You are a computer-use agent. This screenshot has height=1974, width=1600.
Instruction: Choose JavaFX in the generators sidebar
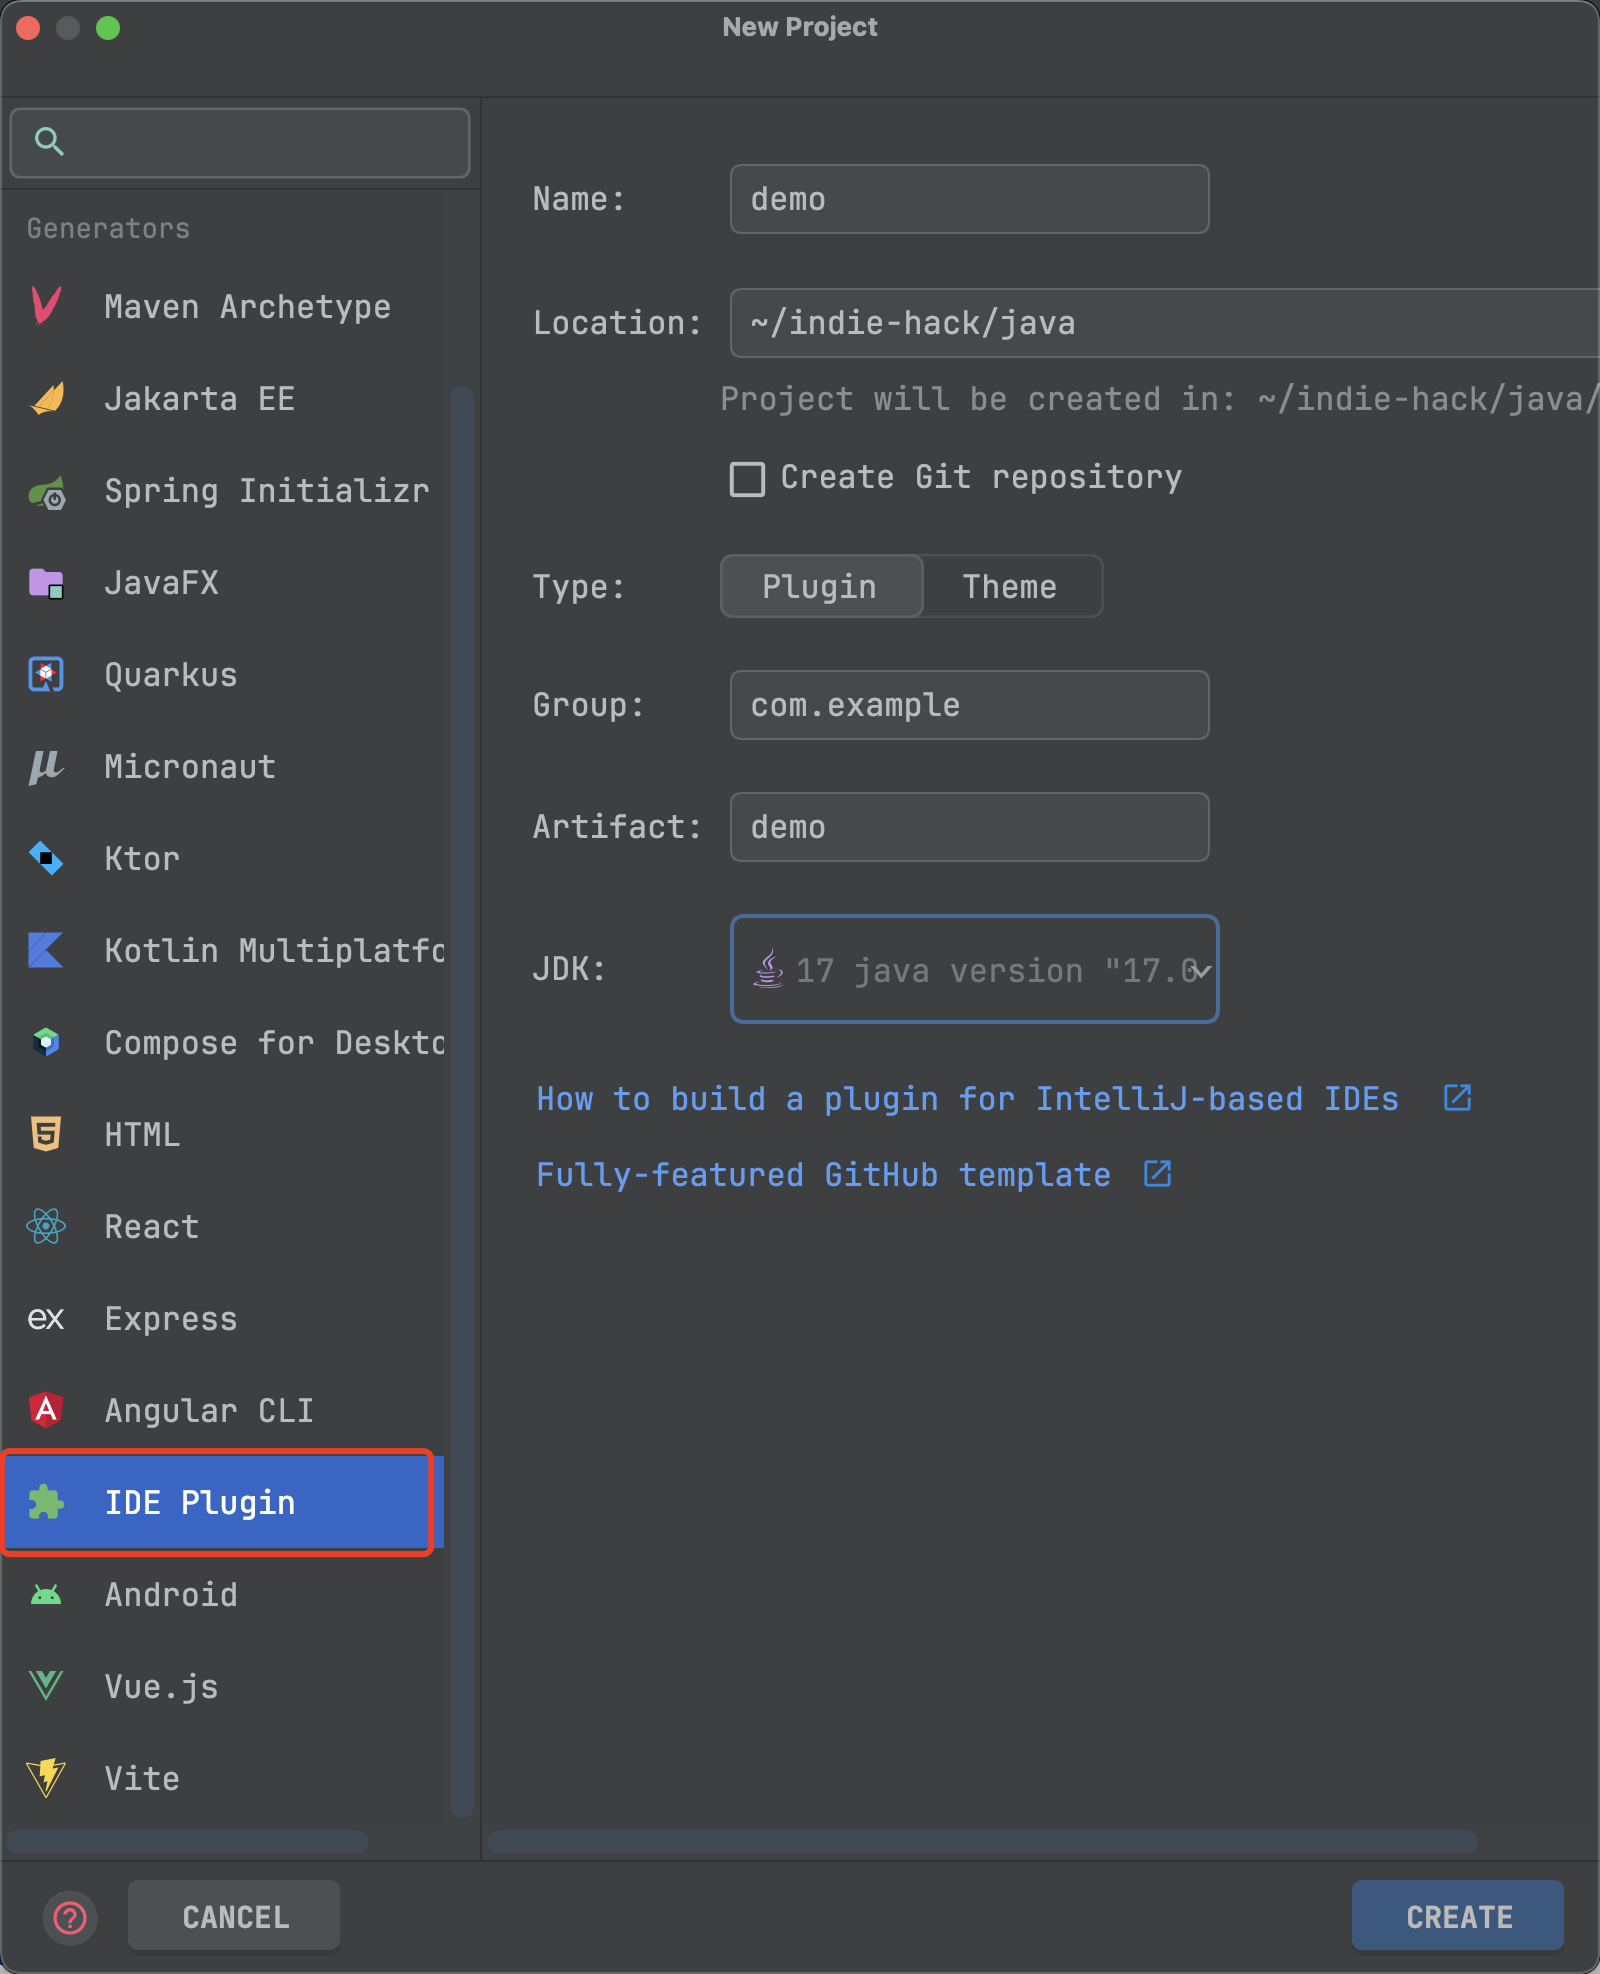(162, 583)
